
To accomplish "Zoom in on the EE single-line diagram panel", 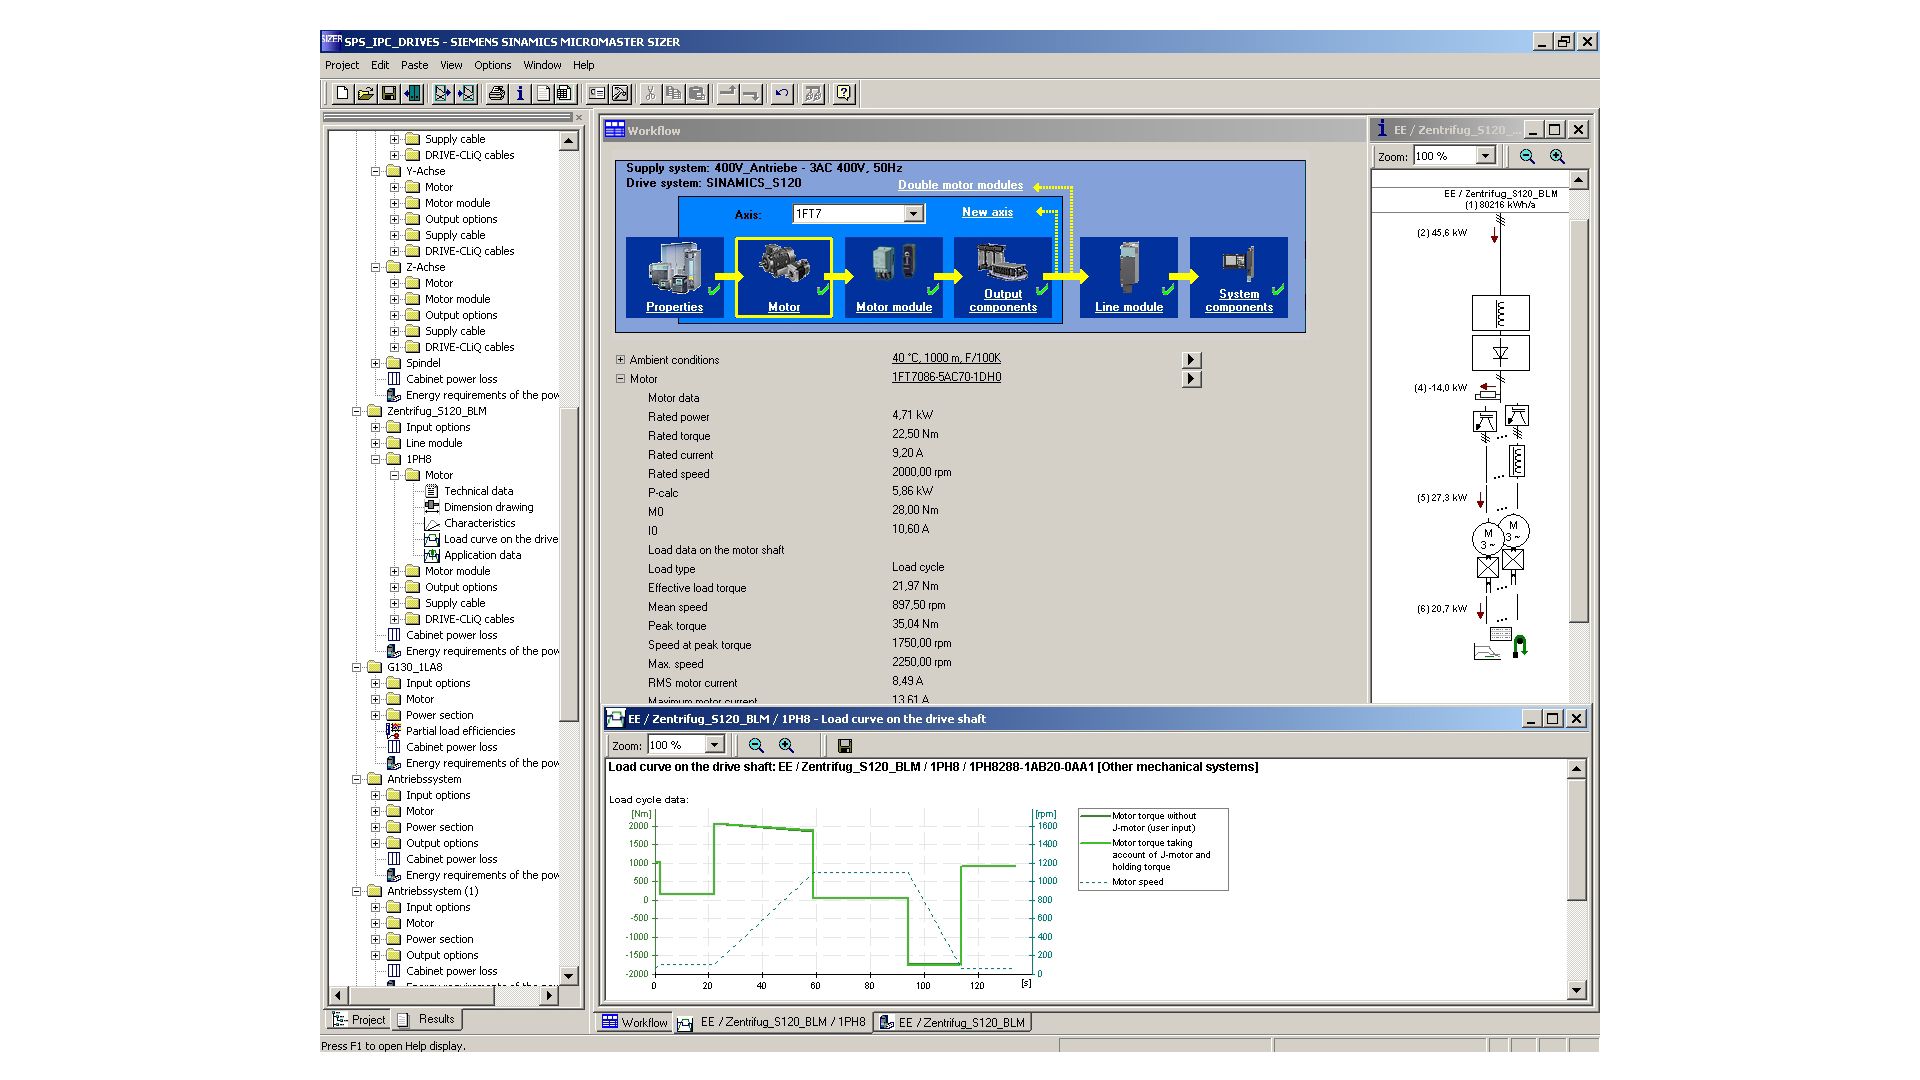I will tap(1558, 156).
